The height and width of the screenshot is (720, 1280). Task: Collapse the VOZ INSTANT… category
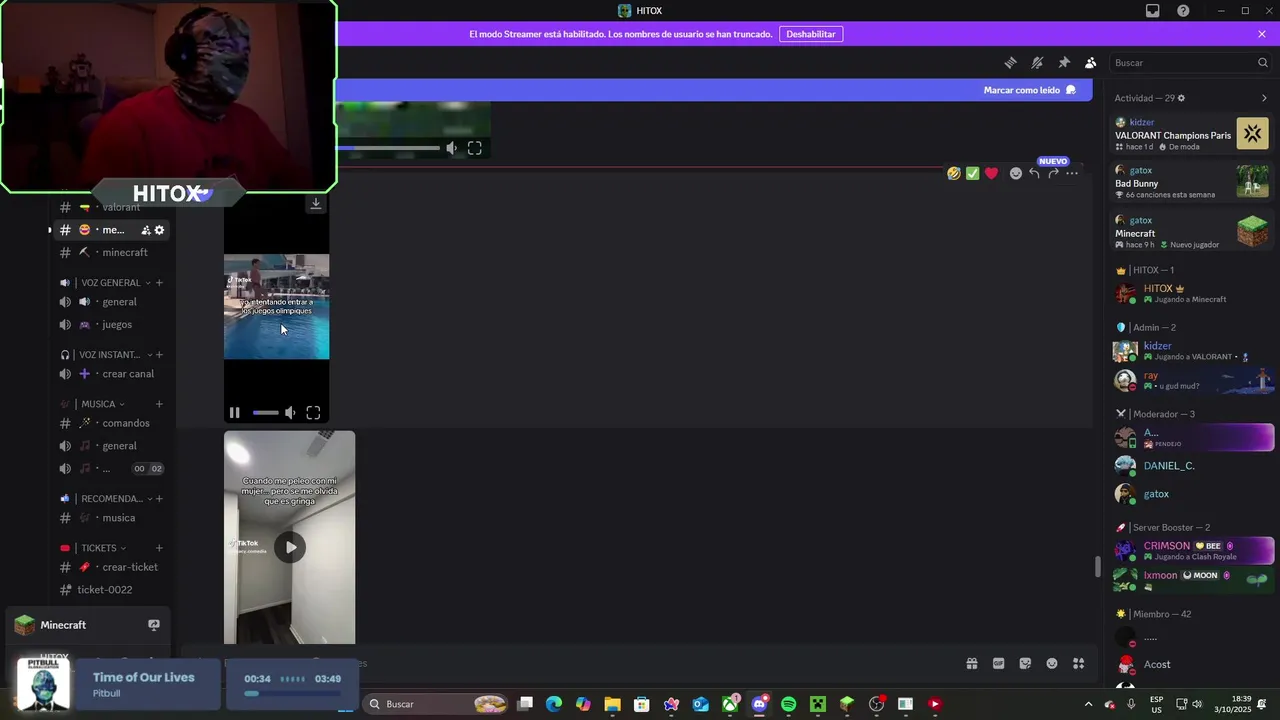[111, 354]
